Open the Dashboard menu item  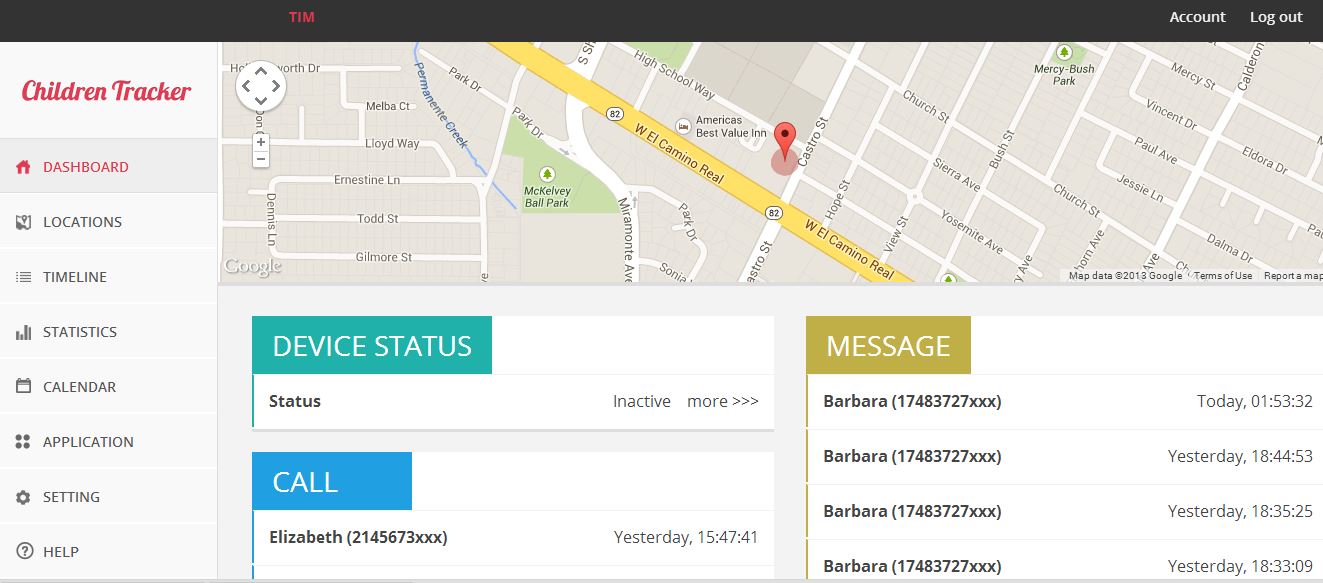pos(108,167)
